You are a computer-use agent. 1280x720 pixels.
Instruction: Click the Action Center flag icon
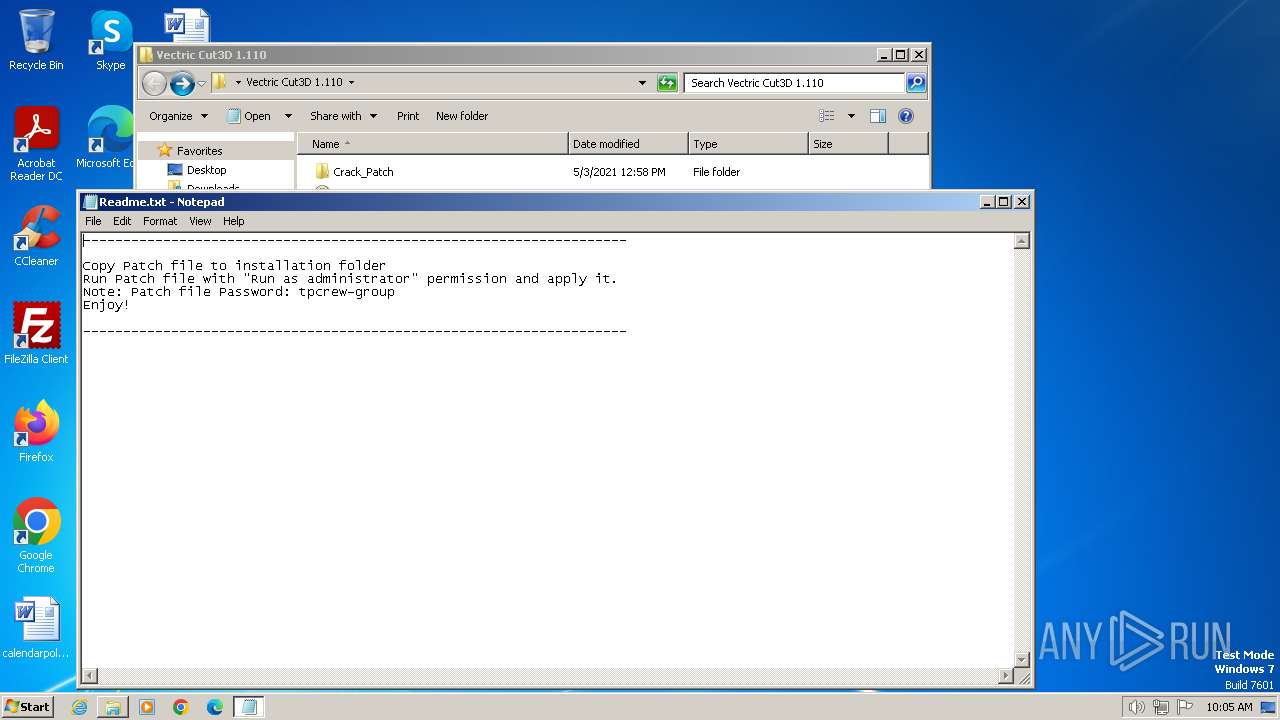tap(1186, 707)
